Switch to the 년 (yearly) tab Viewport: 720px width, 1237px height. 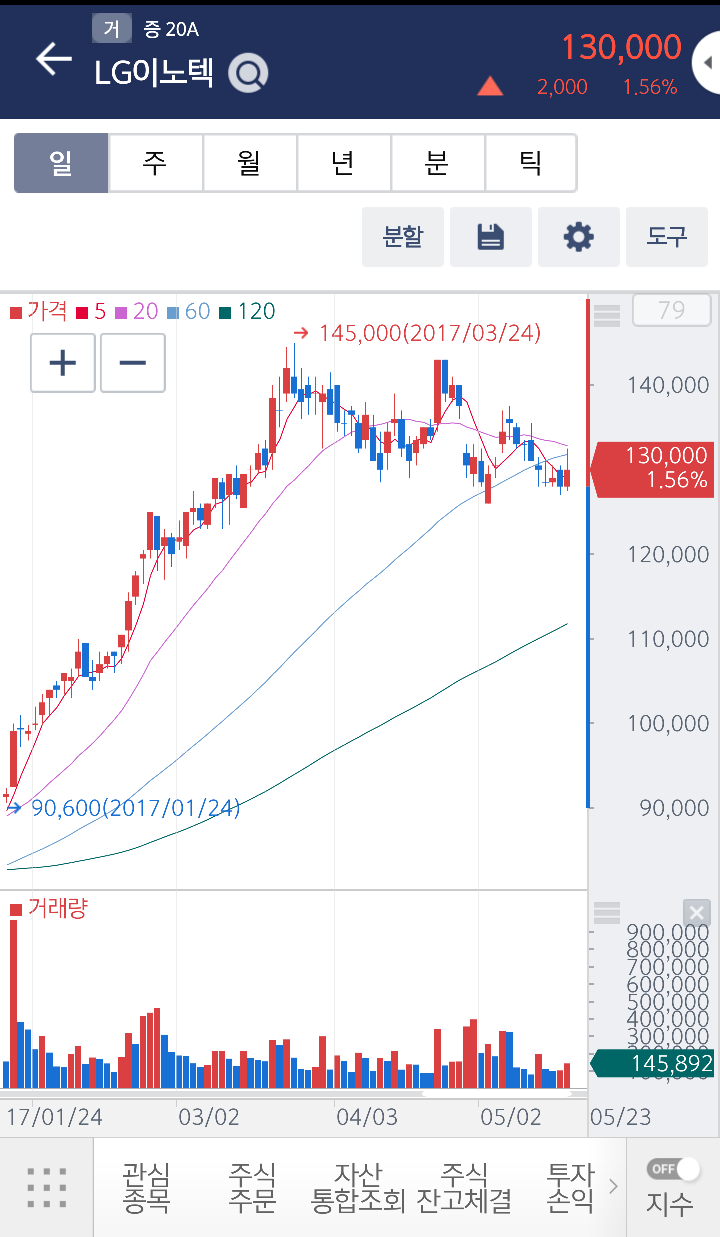click(x=343, y=163)
